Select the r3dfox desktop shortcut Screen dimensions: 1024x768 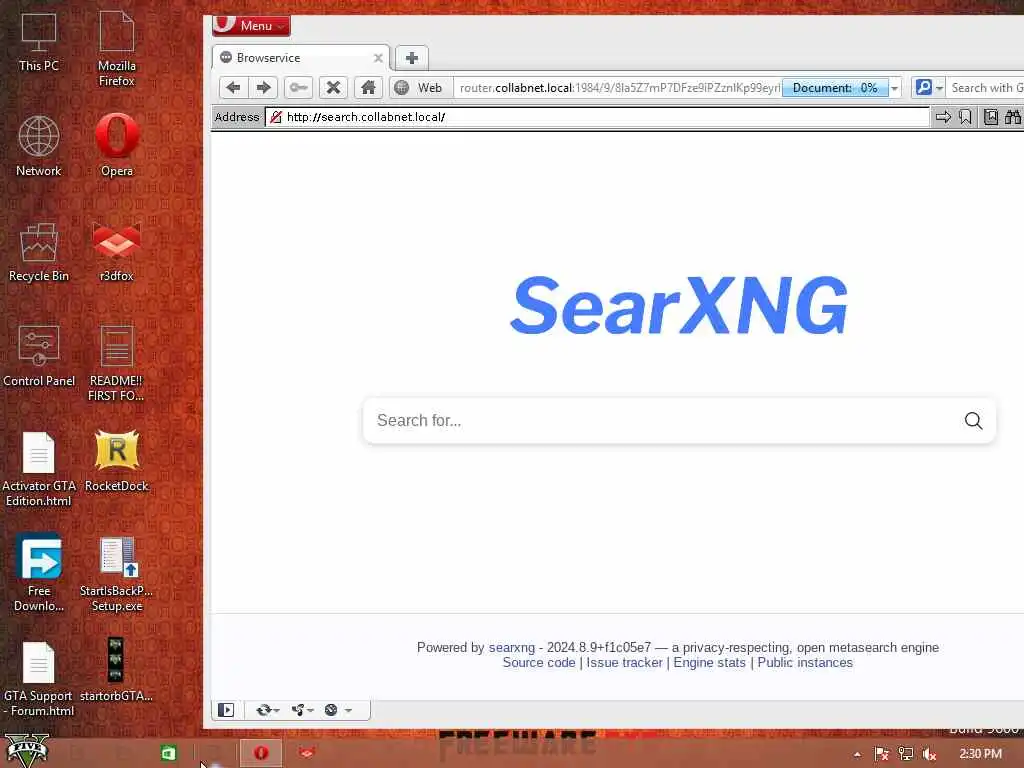coord(116,252)
